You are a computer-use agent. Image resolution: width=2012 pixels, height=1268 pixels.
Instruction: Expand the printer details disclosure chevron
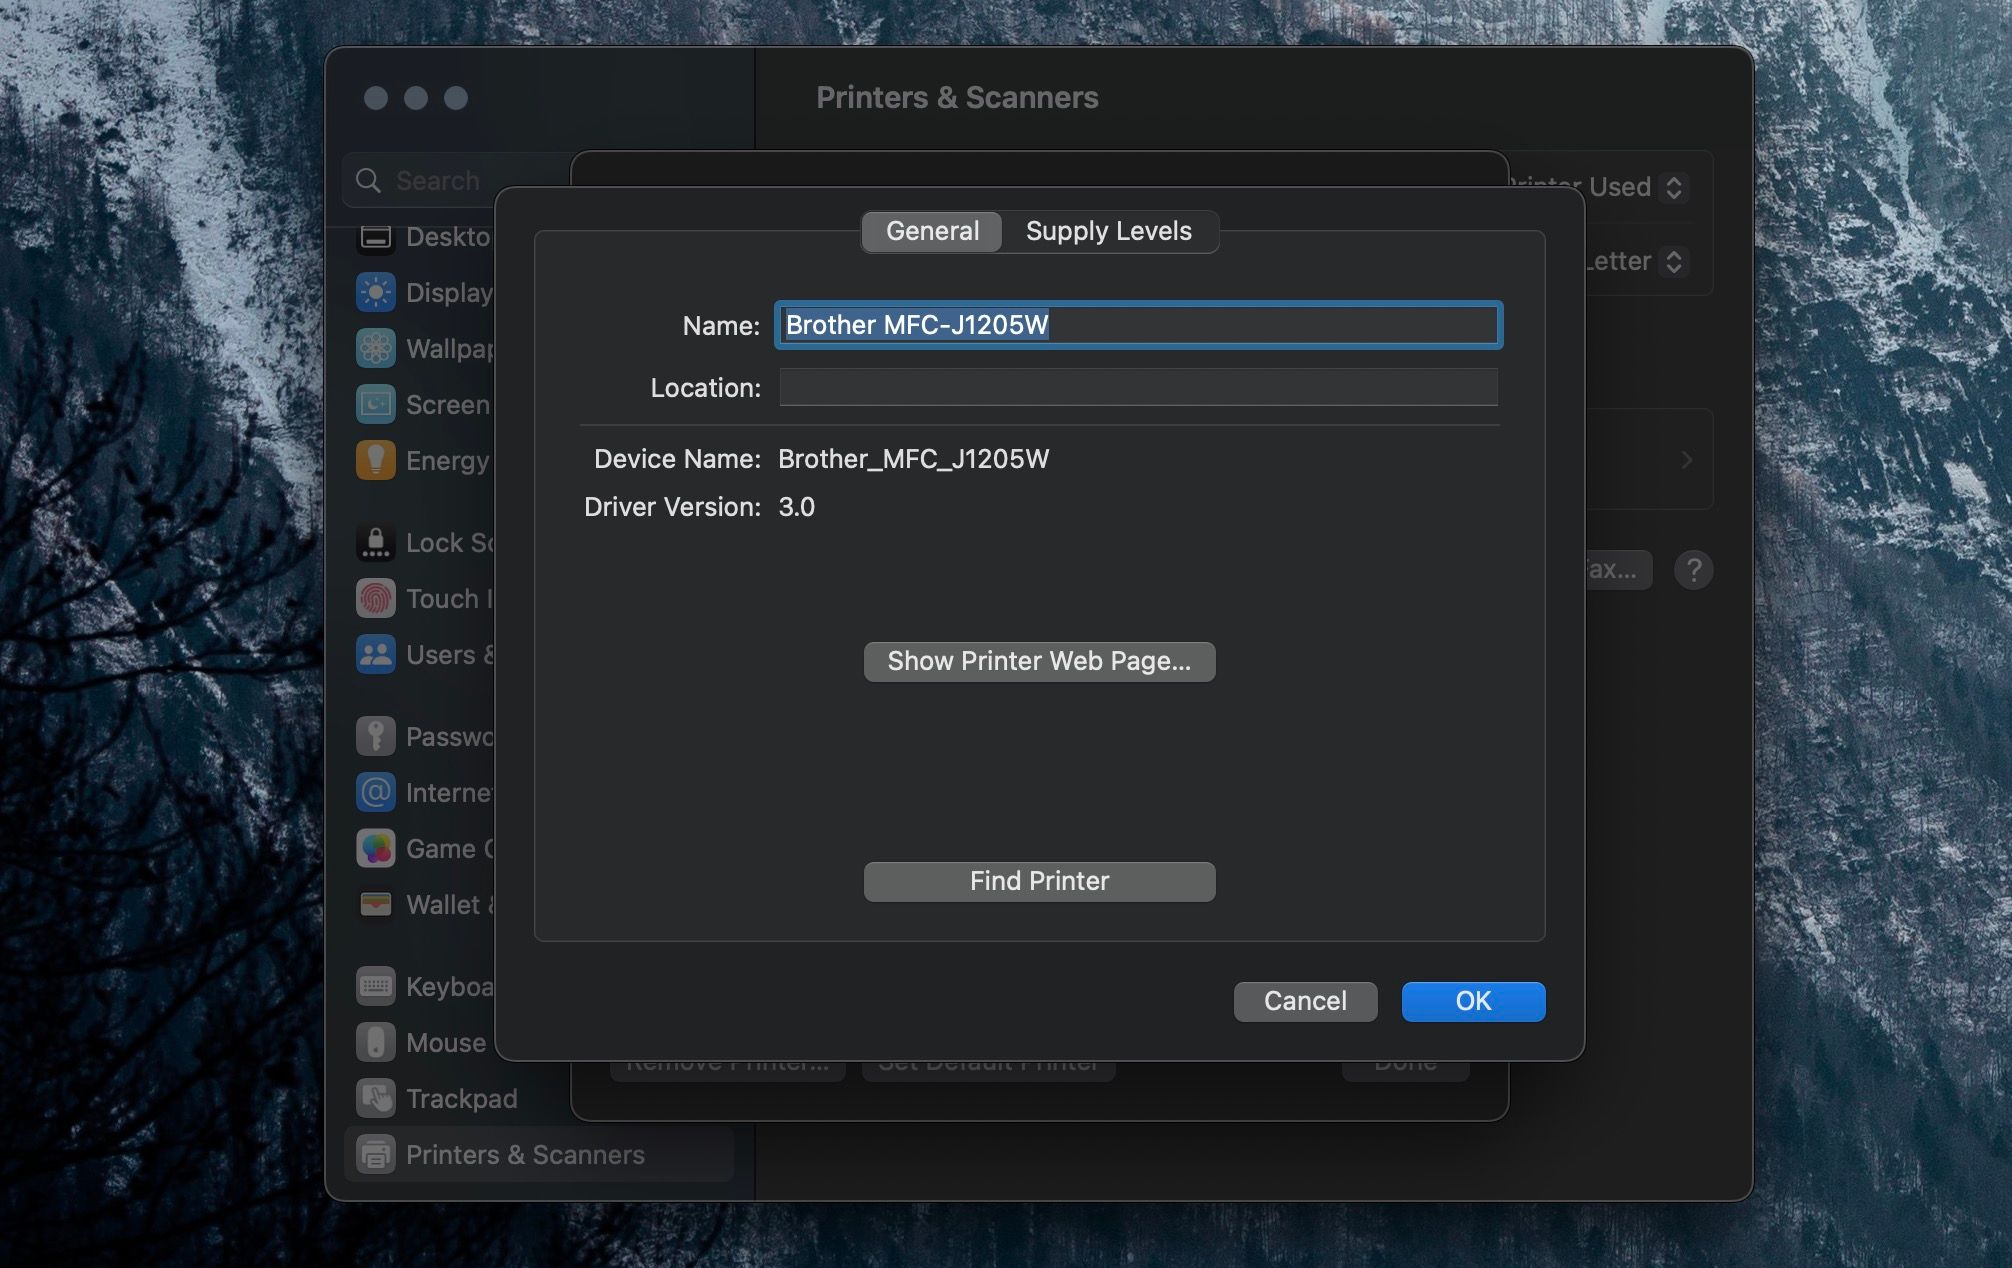pos(1686,460)
